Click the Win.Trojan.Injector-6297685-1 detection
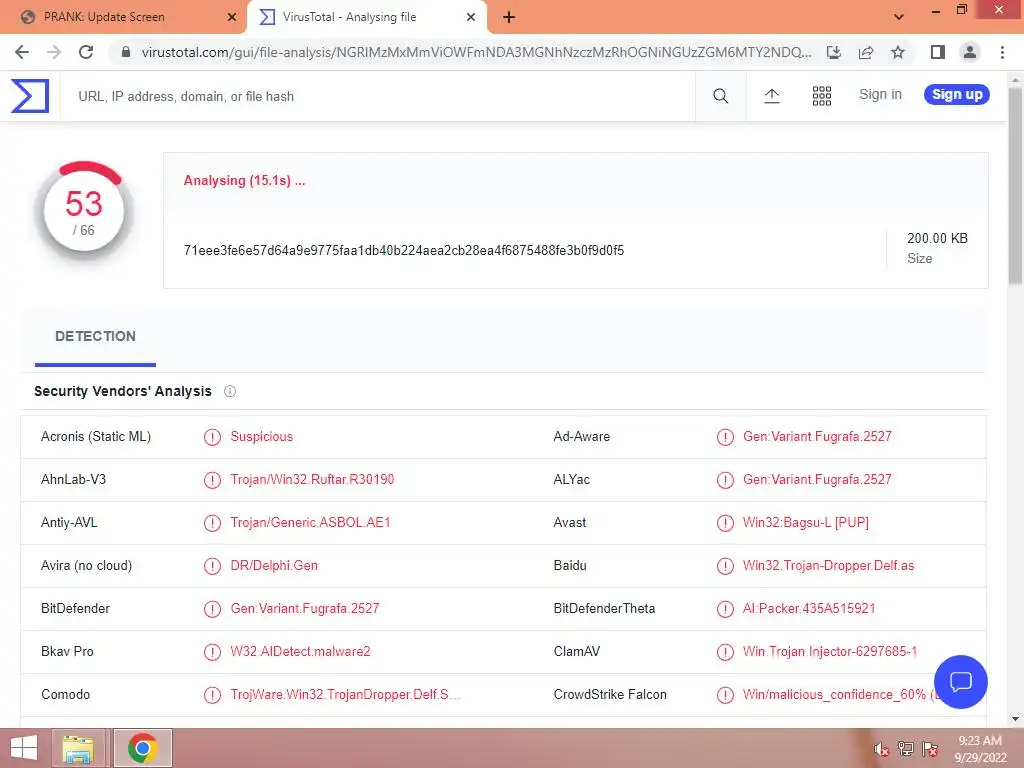The width and height of the screenshot is (1024, 768). click(x=830, y=652)
